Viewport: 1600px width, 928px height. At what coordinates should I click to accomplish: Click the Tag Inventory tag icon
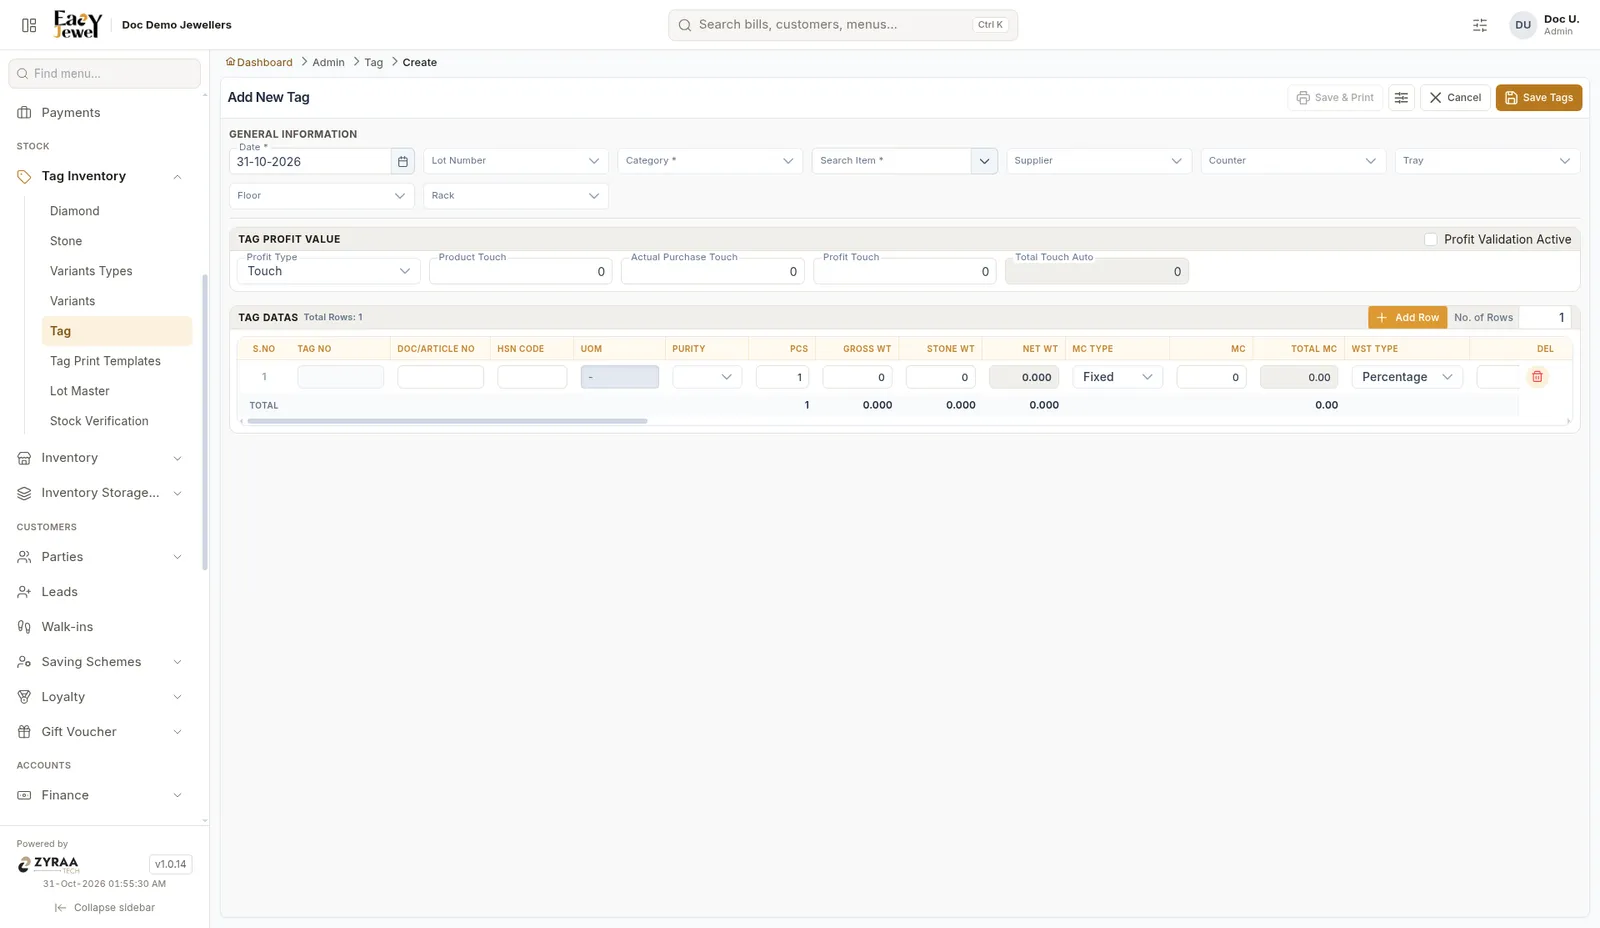point(24,176)
